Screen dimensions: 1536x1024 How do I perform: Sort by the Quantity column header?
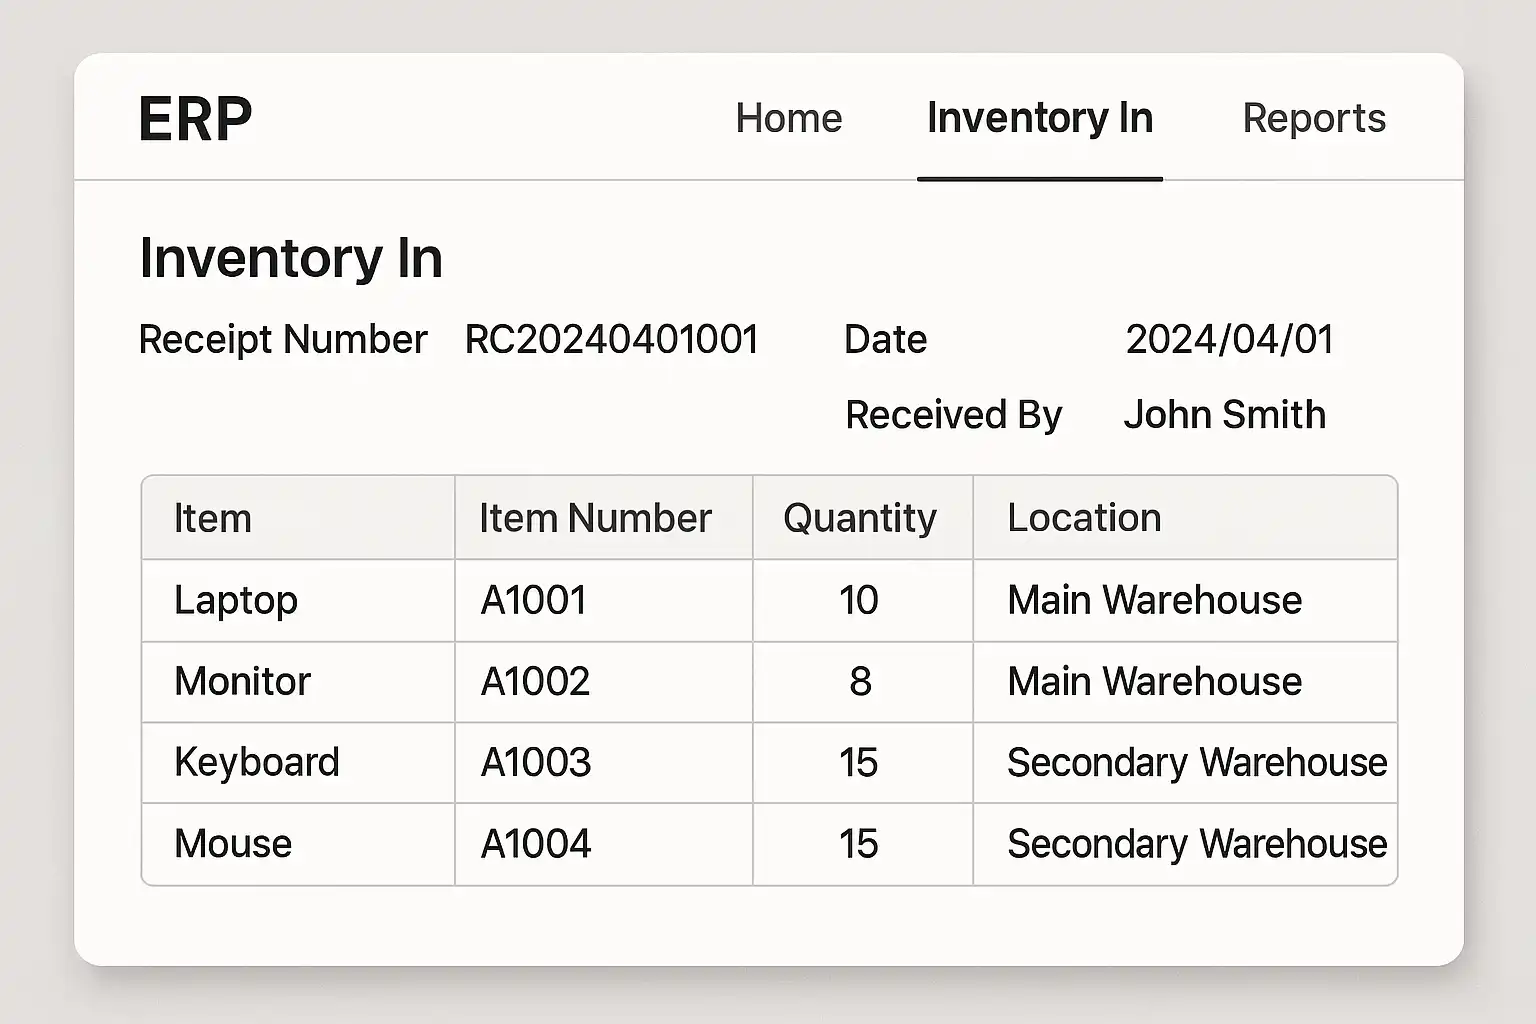859,519
